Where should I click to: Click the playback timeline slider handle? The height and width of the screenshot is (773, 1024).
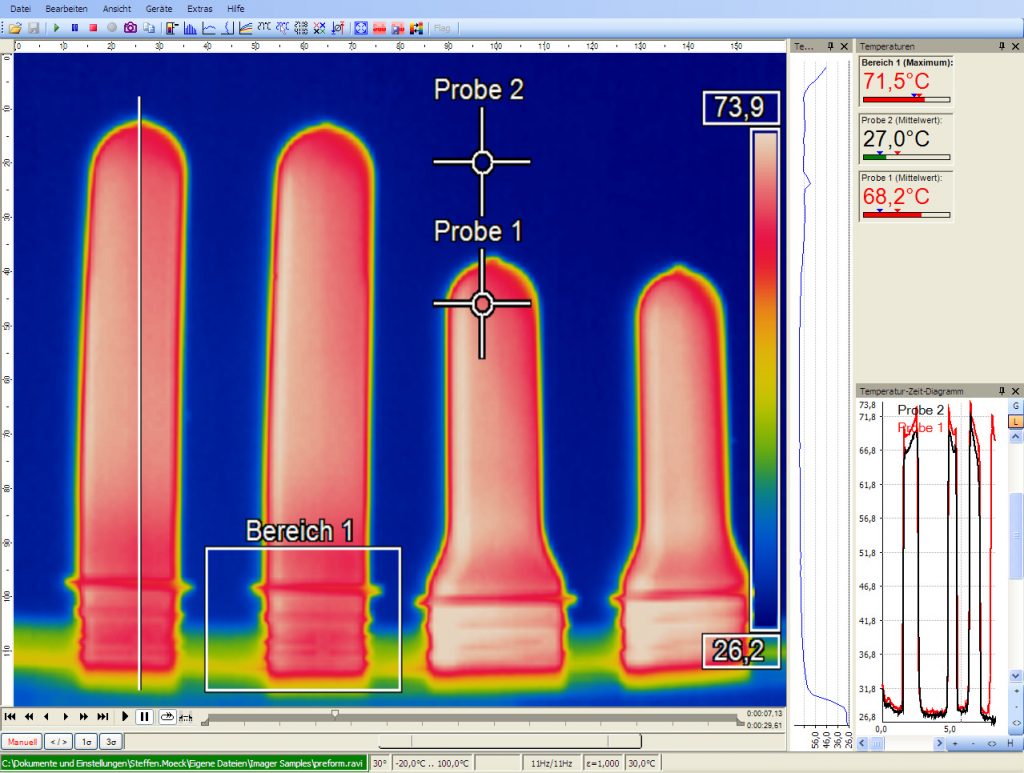point(335,714)
